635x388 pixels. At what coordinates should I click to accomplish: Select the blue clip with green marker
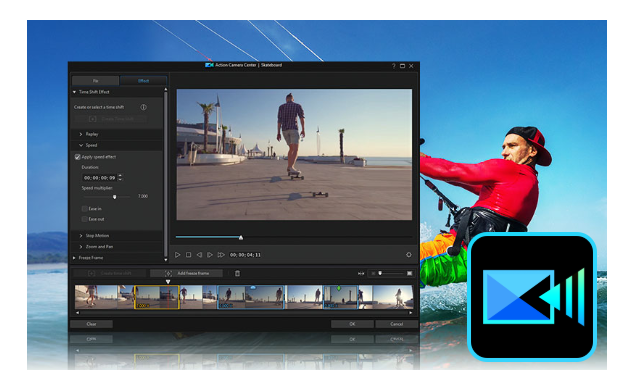(341, 297)
